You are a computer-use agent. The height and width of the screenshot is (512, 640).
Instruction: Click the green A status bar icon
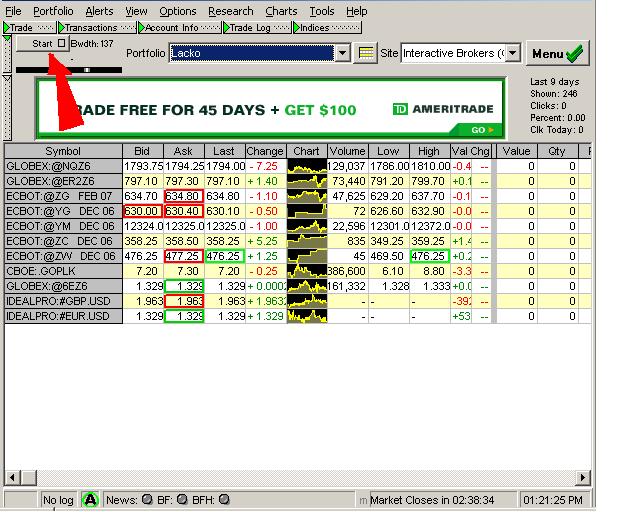coord(90,499)
